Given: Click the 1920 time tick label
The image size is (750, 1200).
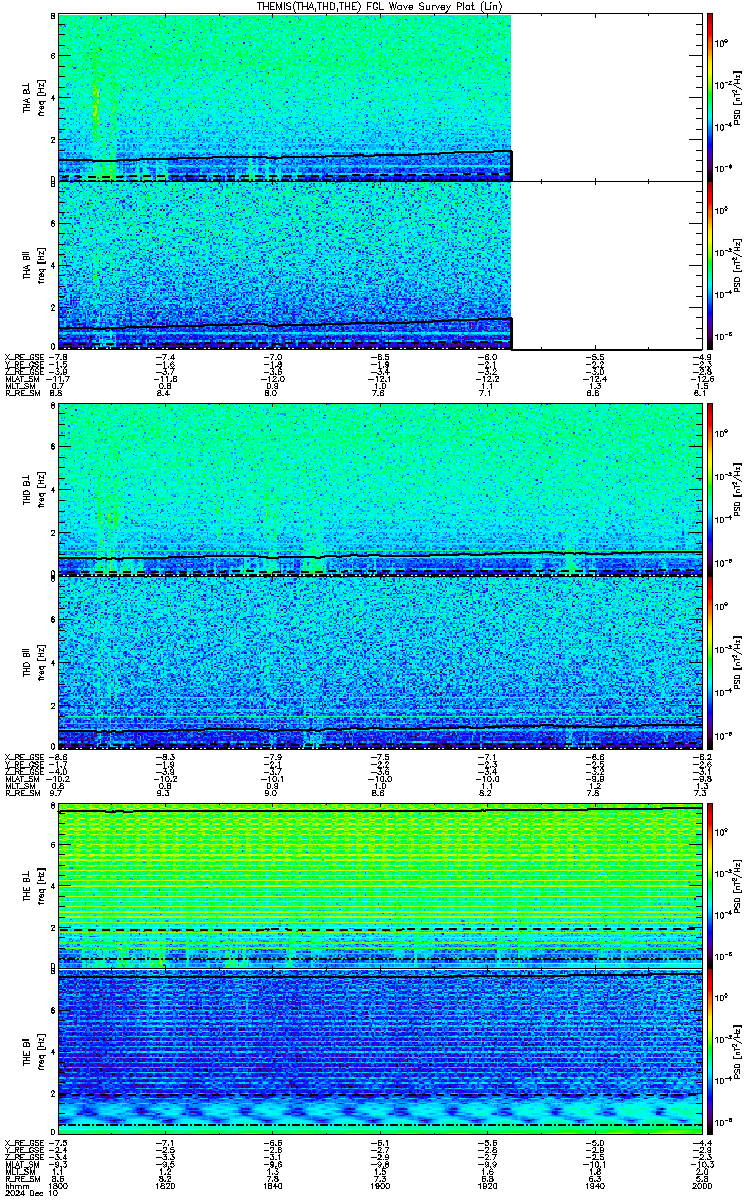Looking at the screenshot, I should coord(487,1186).
